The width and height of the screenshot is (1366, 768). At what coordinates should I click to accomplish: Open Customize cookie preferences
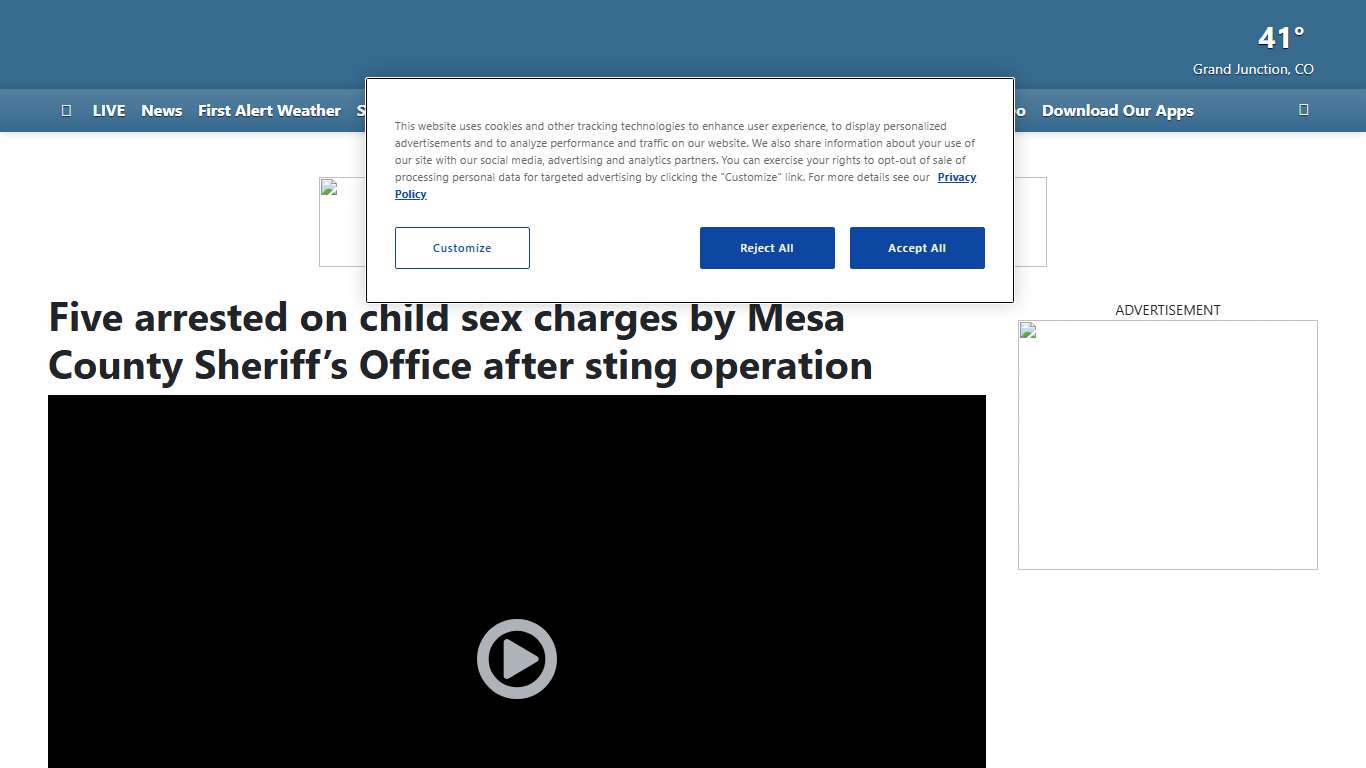[x=462, y=247]
